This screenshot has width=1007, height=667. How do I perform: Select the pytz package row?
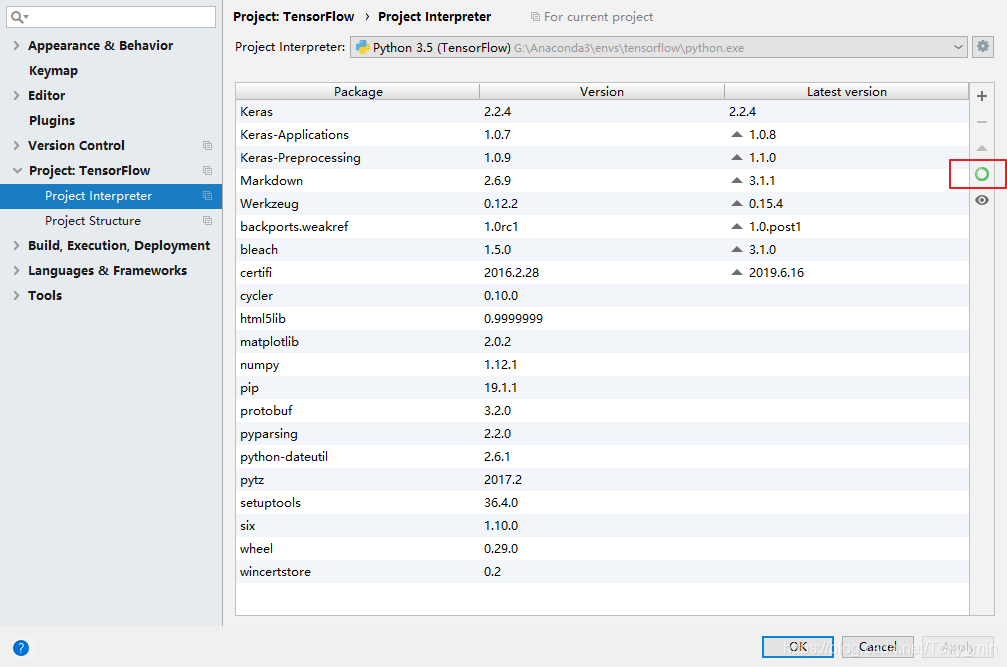click(602, 480)
